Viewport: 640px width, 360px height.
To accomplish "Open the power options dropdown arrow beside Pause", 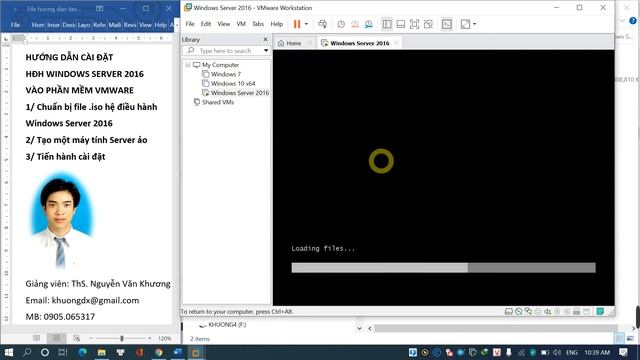I will 306,24.
